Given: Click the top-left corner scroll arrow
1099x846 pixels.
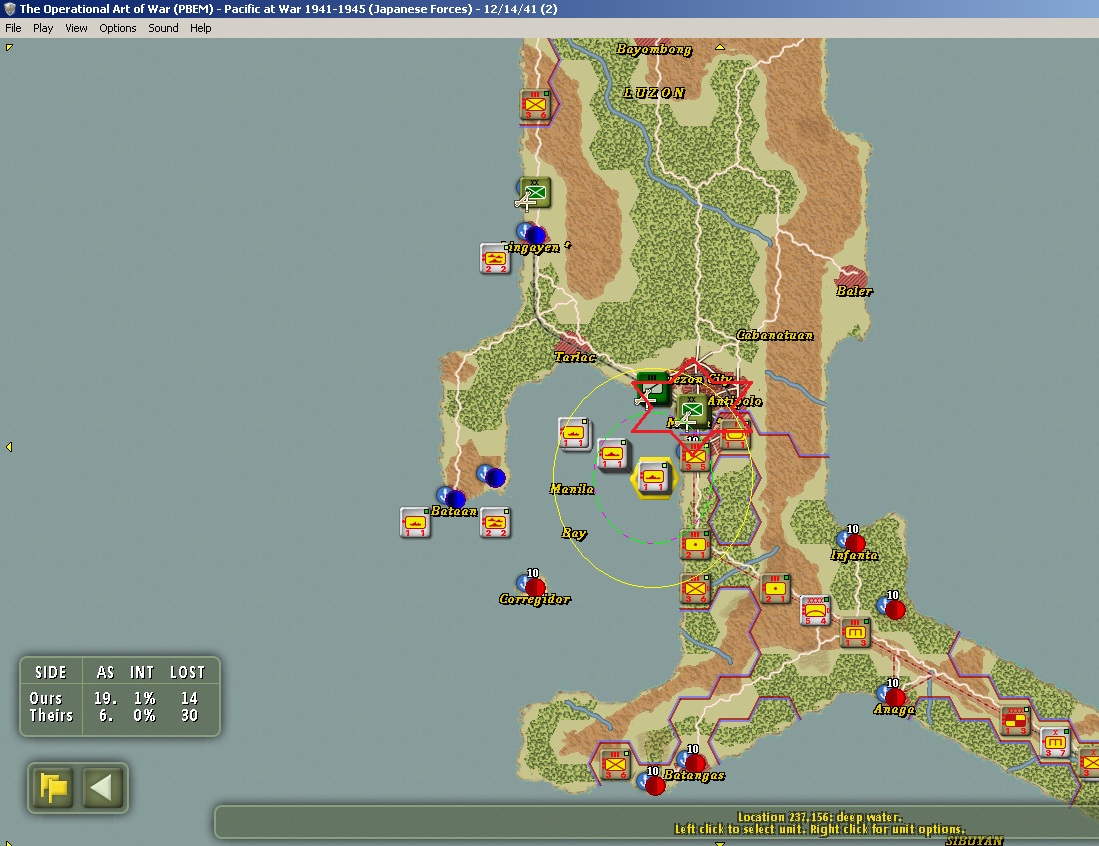Looking at the screenshot, I should pyautogui.click(x=9, y=47).
